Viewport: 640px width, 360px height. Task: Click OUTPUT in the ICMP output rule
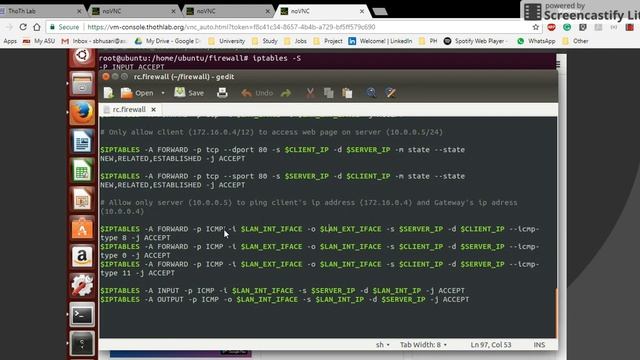point(170,300)
